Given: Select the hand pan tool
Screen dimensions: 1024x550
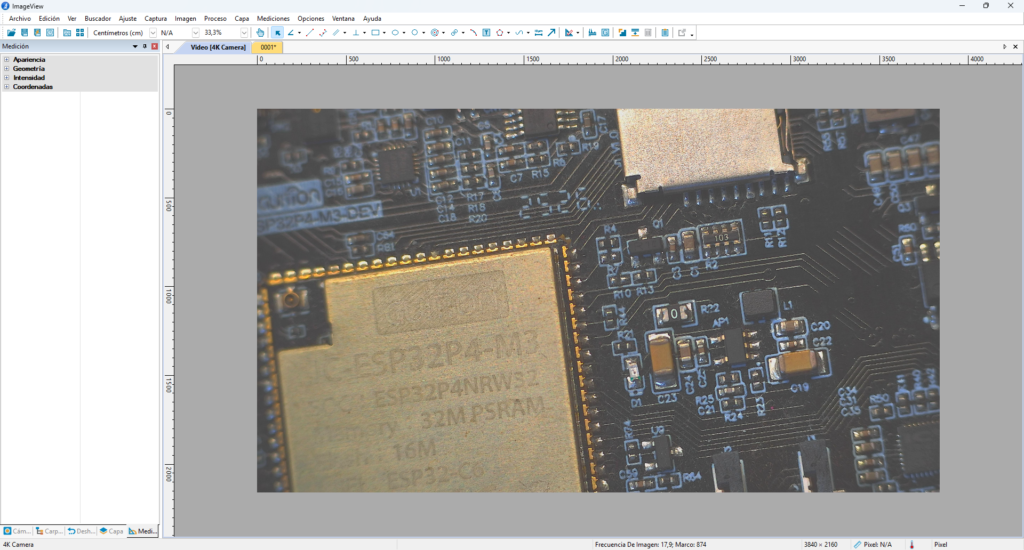Looking at the screenshot, I should tap(260, 33).
